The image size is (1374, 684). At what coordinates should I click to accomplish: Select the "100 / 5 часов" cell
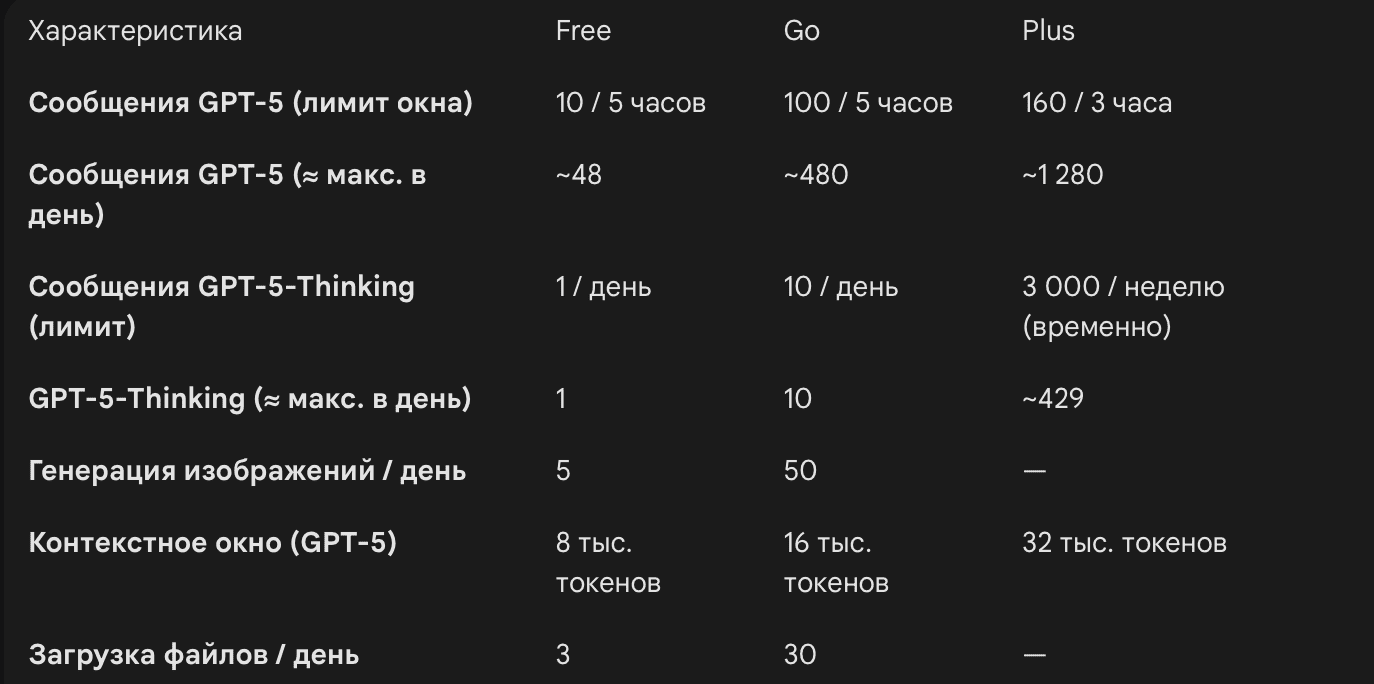point(867,103)
